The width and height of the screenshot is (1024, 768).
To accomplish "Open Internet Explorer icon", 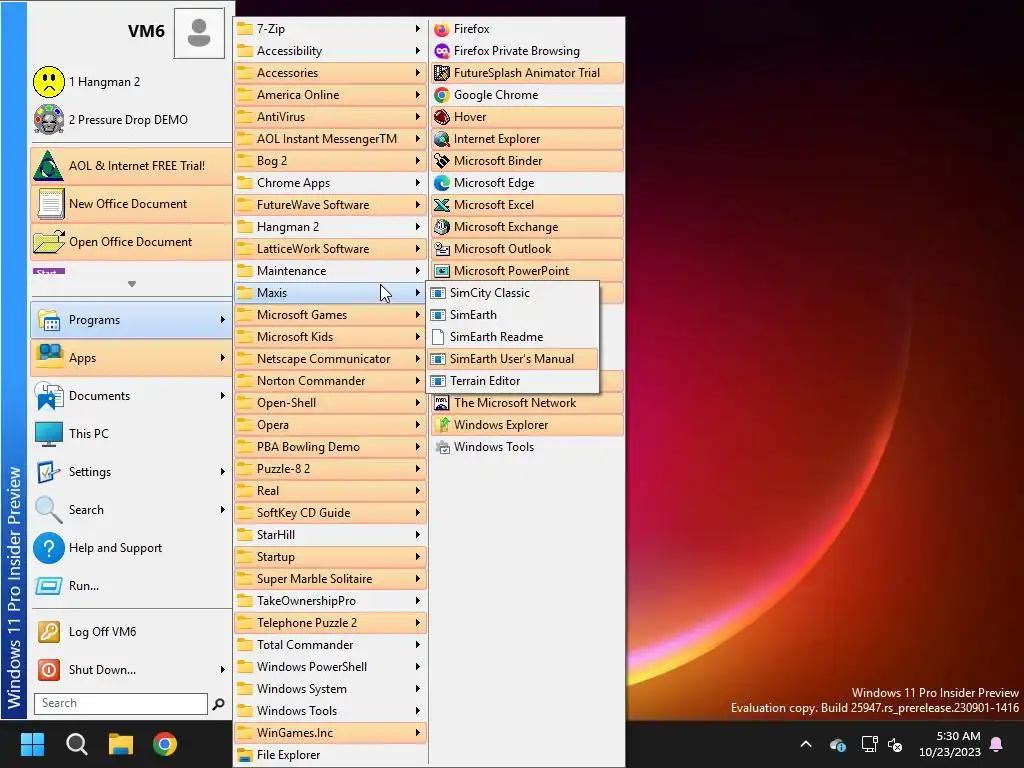I will [442, 139].
